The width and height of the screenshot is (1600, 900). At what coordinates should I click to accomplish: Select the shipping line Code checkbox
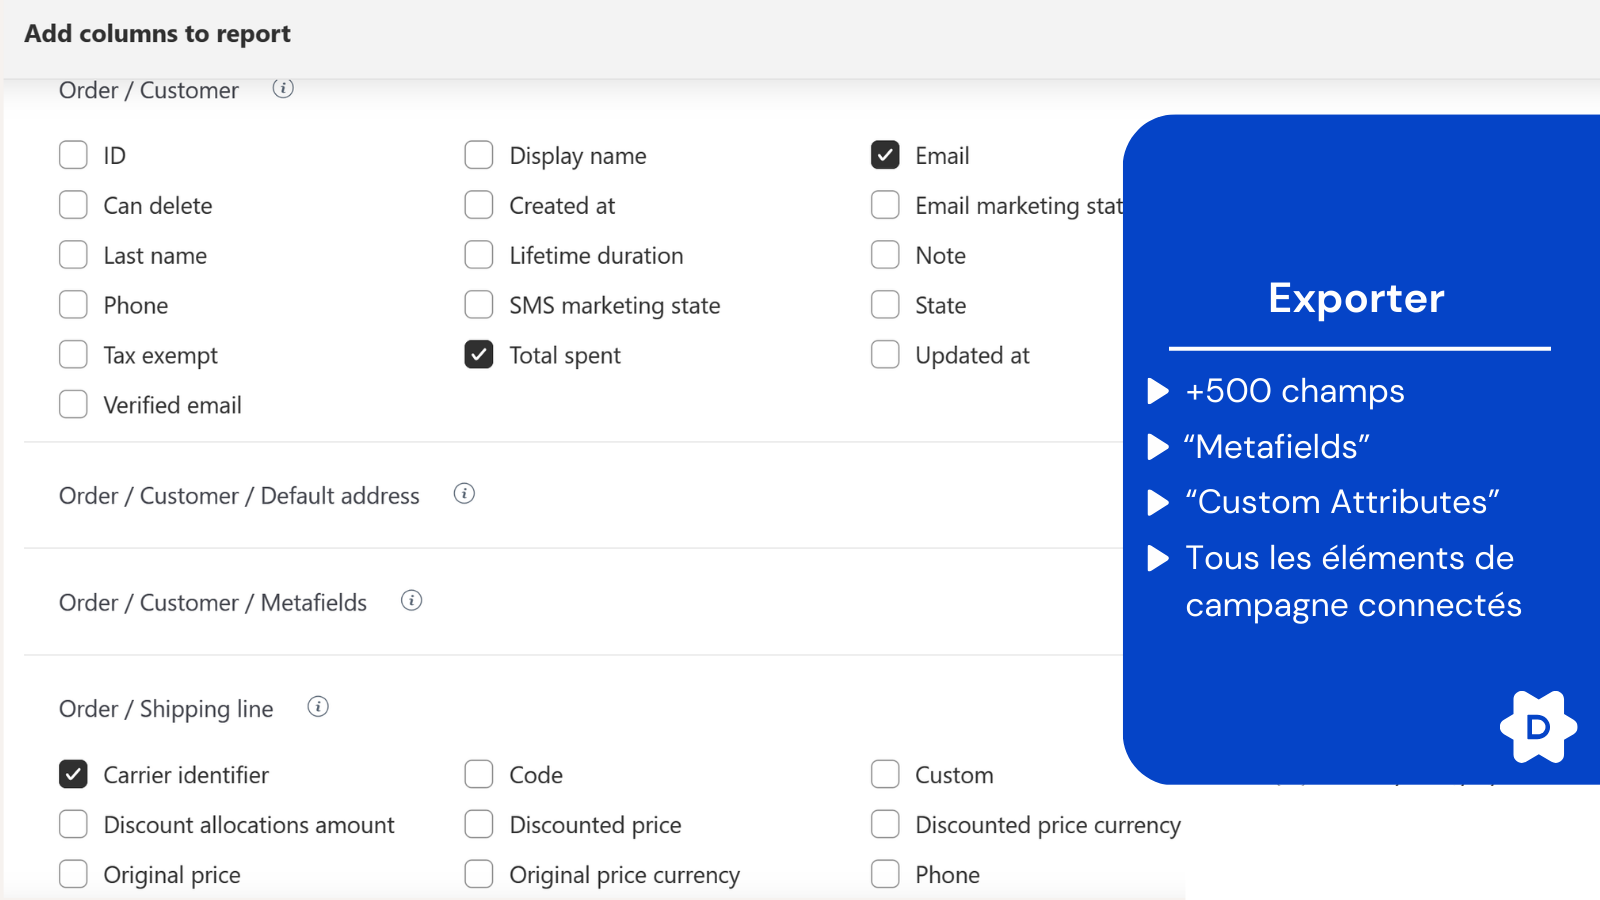(x=479, y=775)
